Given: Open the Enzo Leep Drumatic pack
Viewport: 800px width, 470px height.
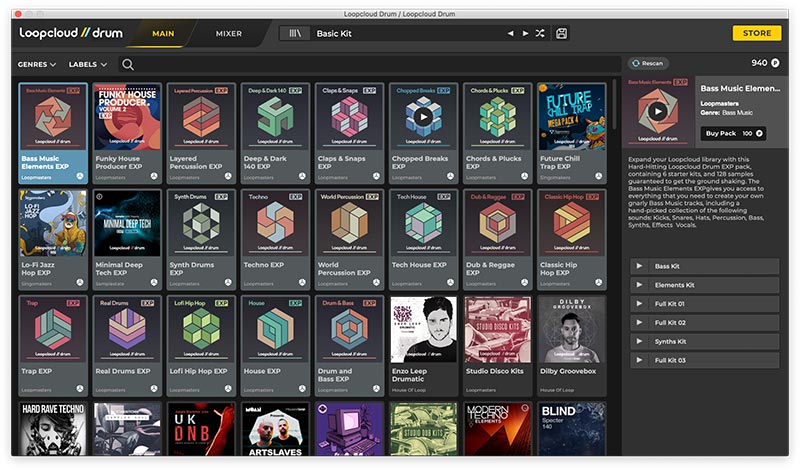Looking at the screenshot, I should [x=423, y=345].
